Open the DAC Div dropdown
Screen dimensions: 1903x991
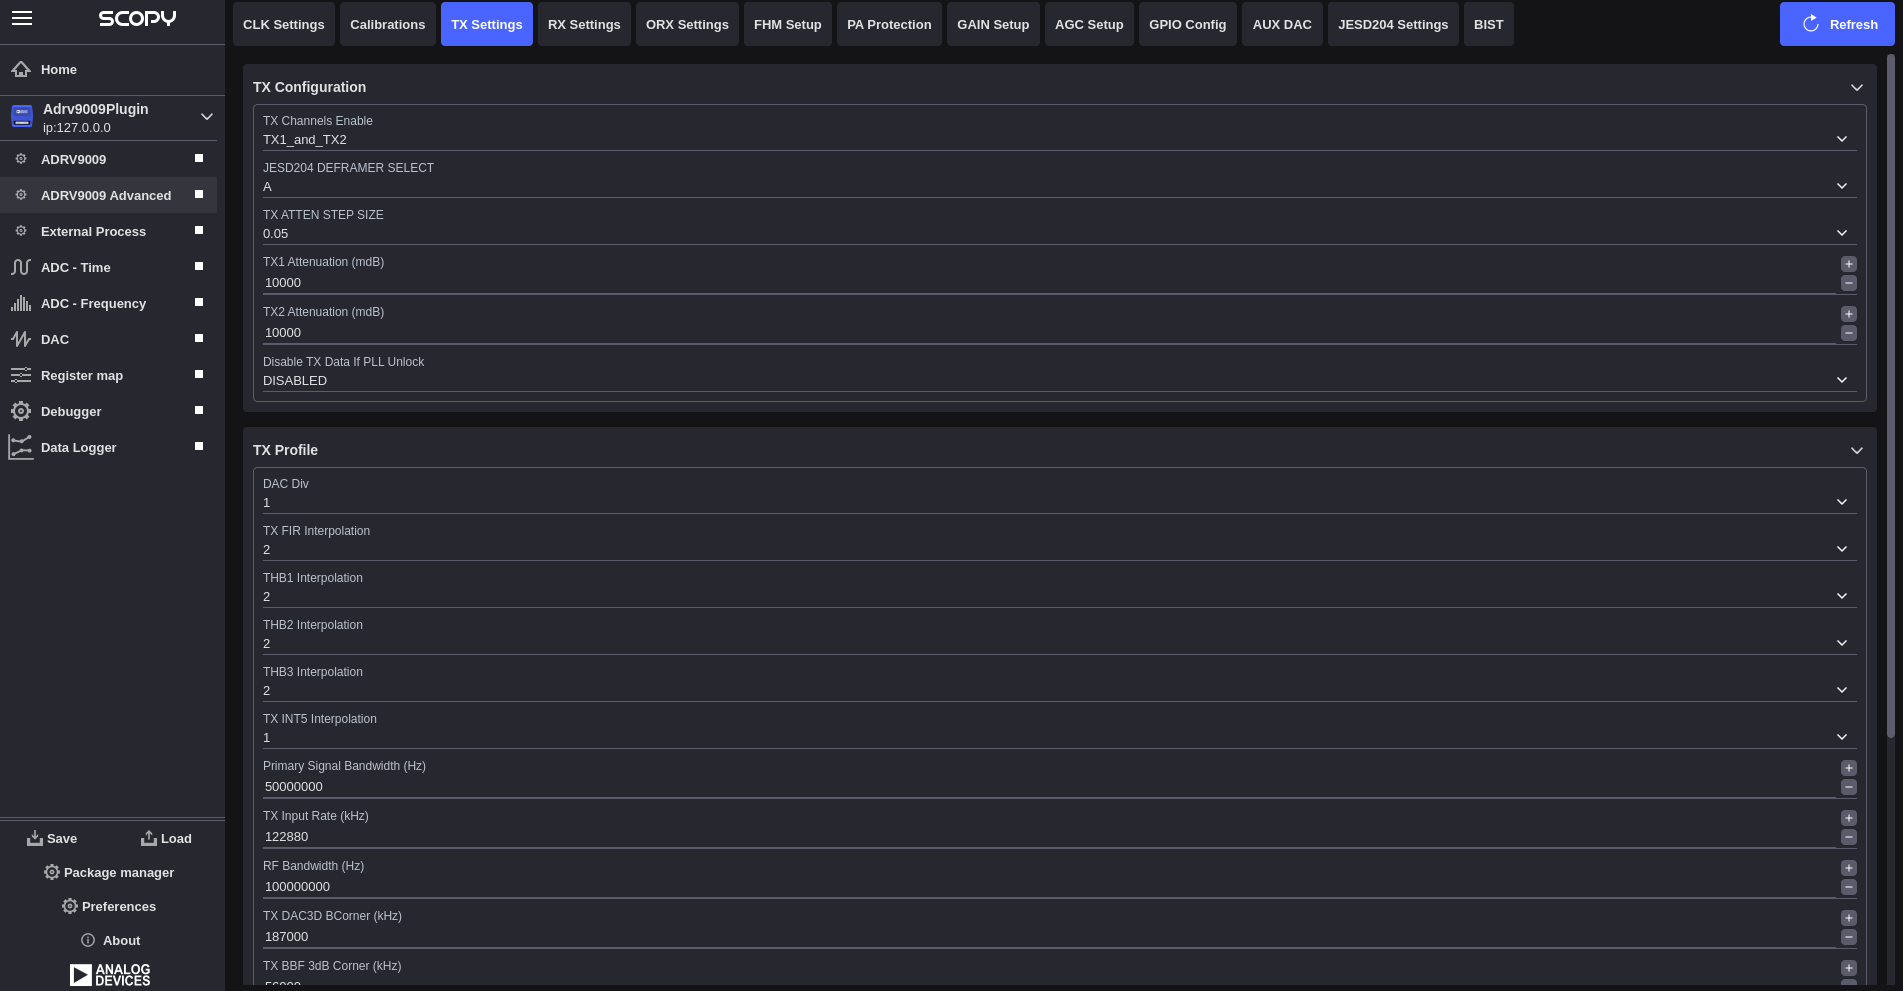[x=1059, y=503]
